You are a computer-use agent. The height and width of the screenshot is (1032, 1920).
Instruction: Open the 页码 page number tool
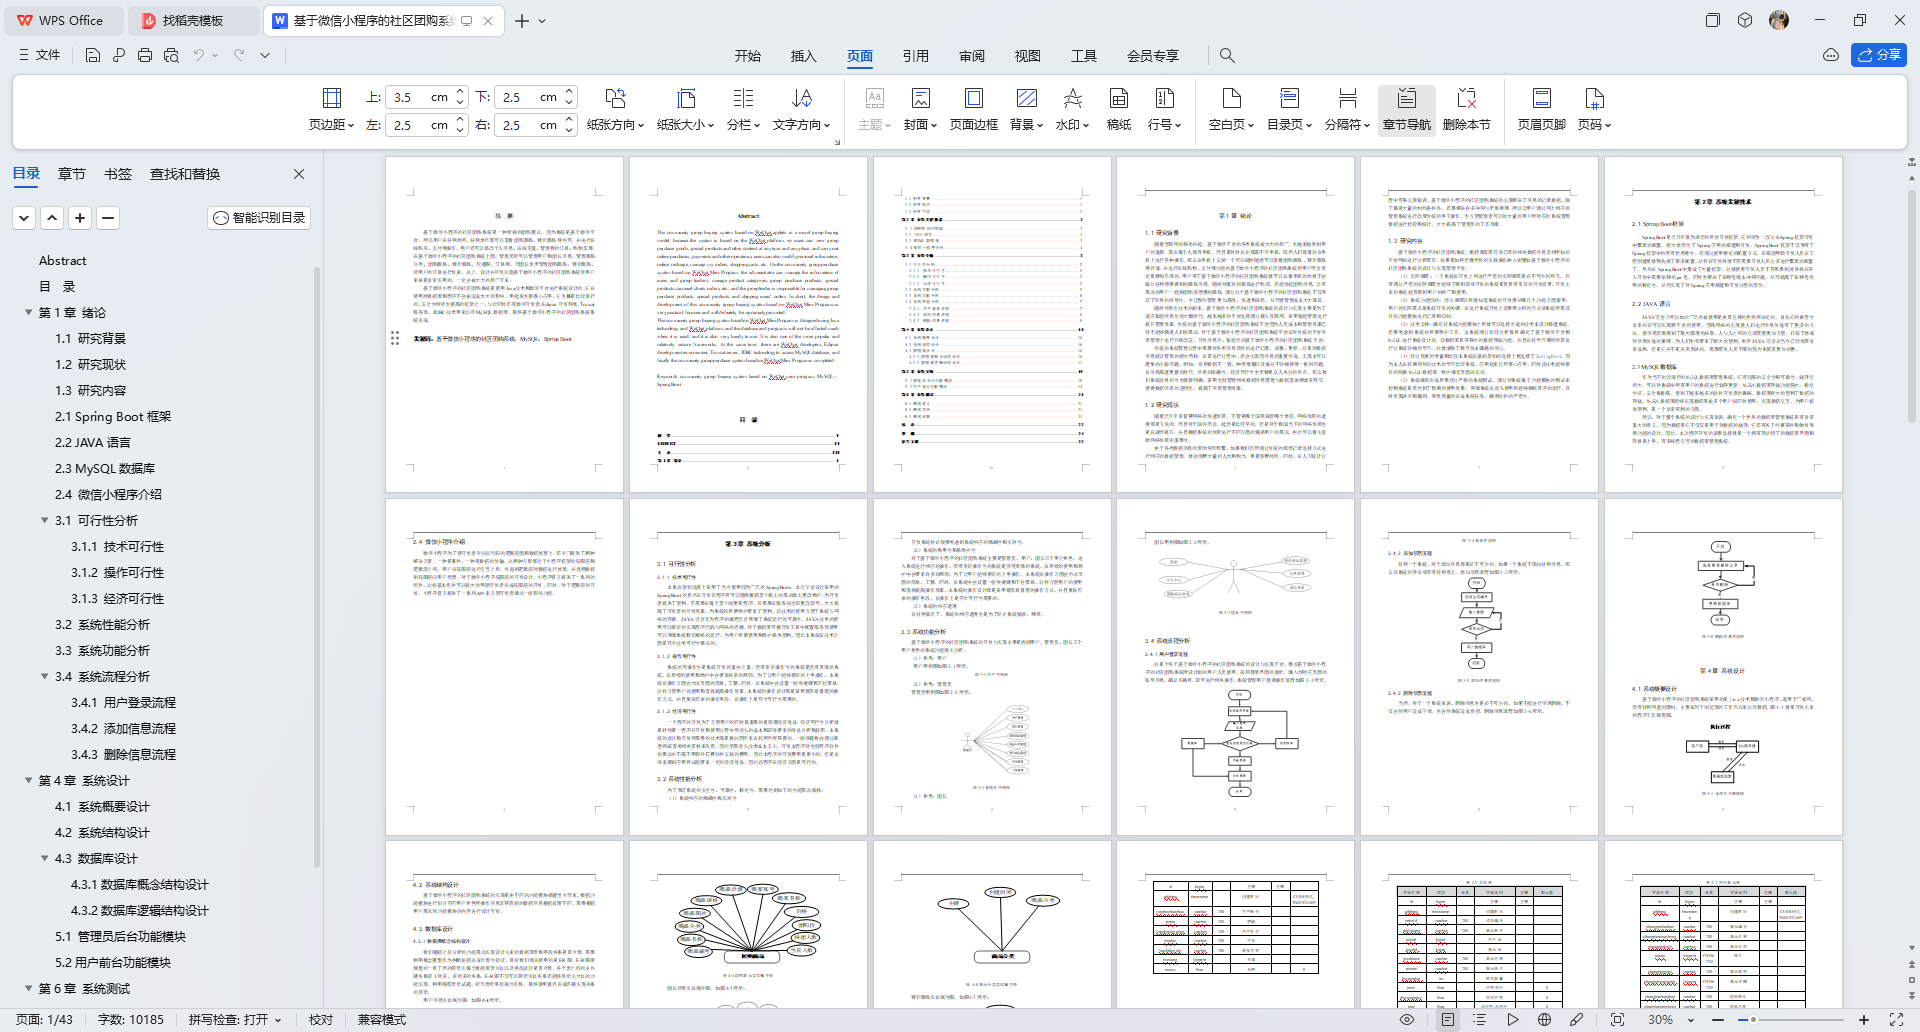click(x=1594, y=110)
